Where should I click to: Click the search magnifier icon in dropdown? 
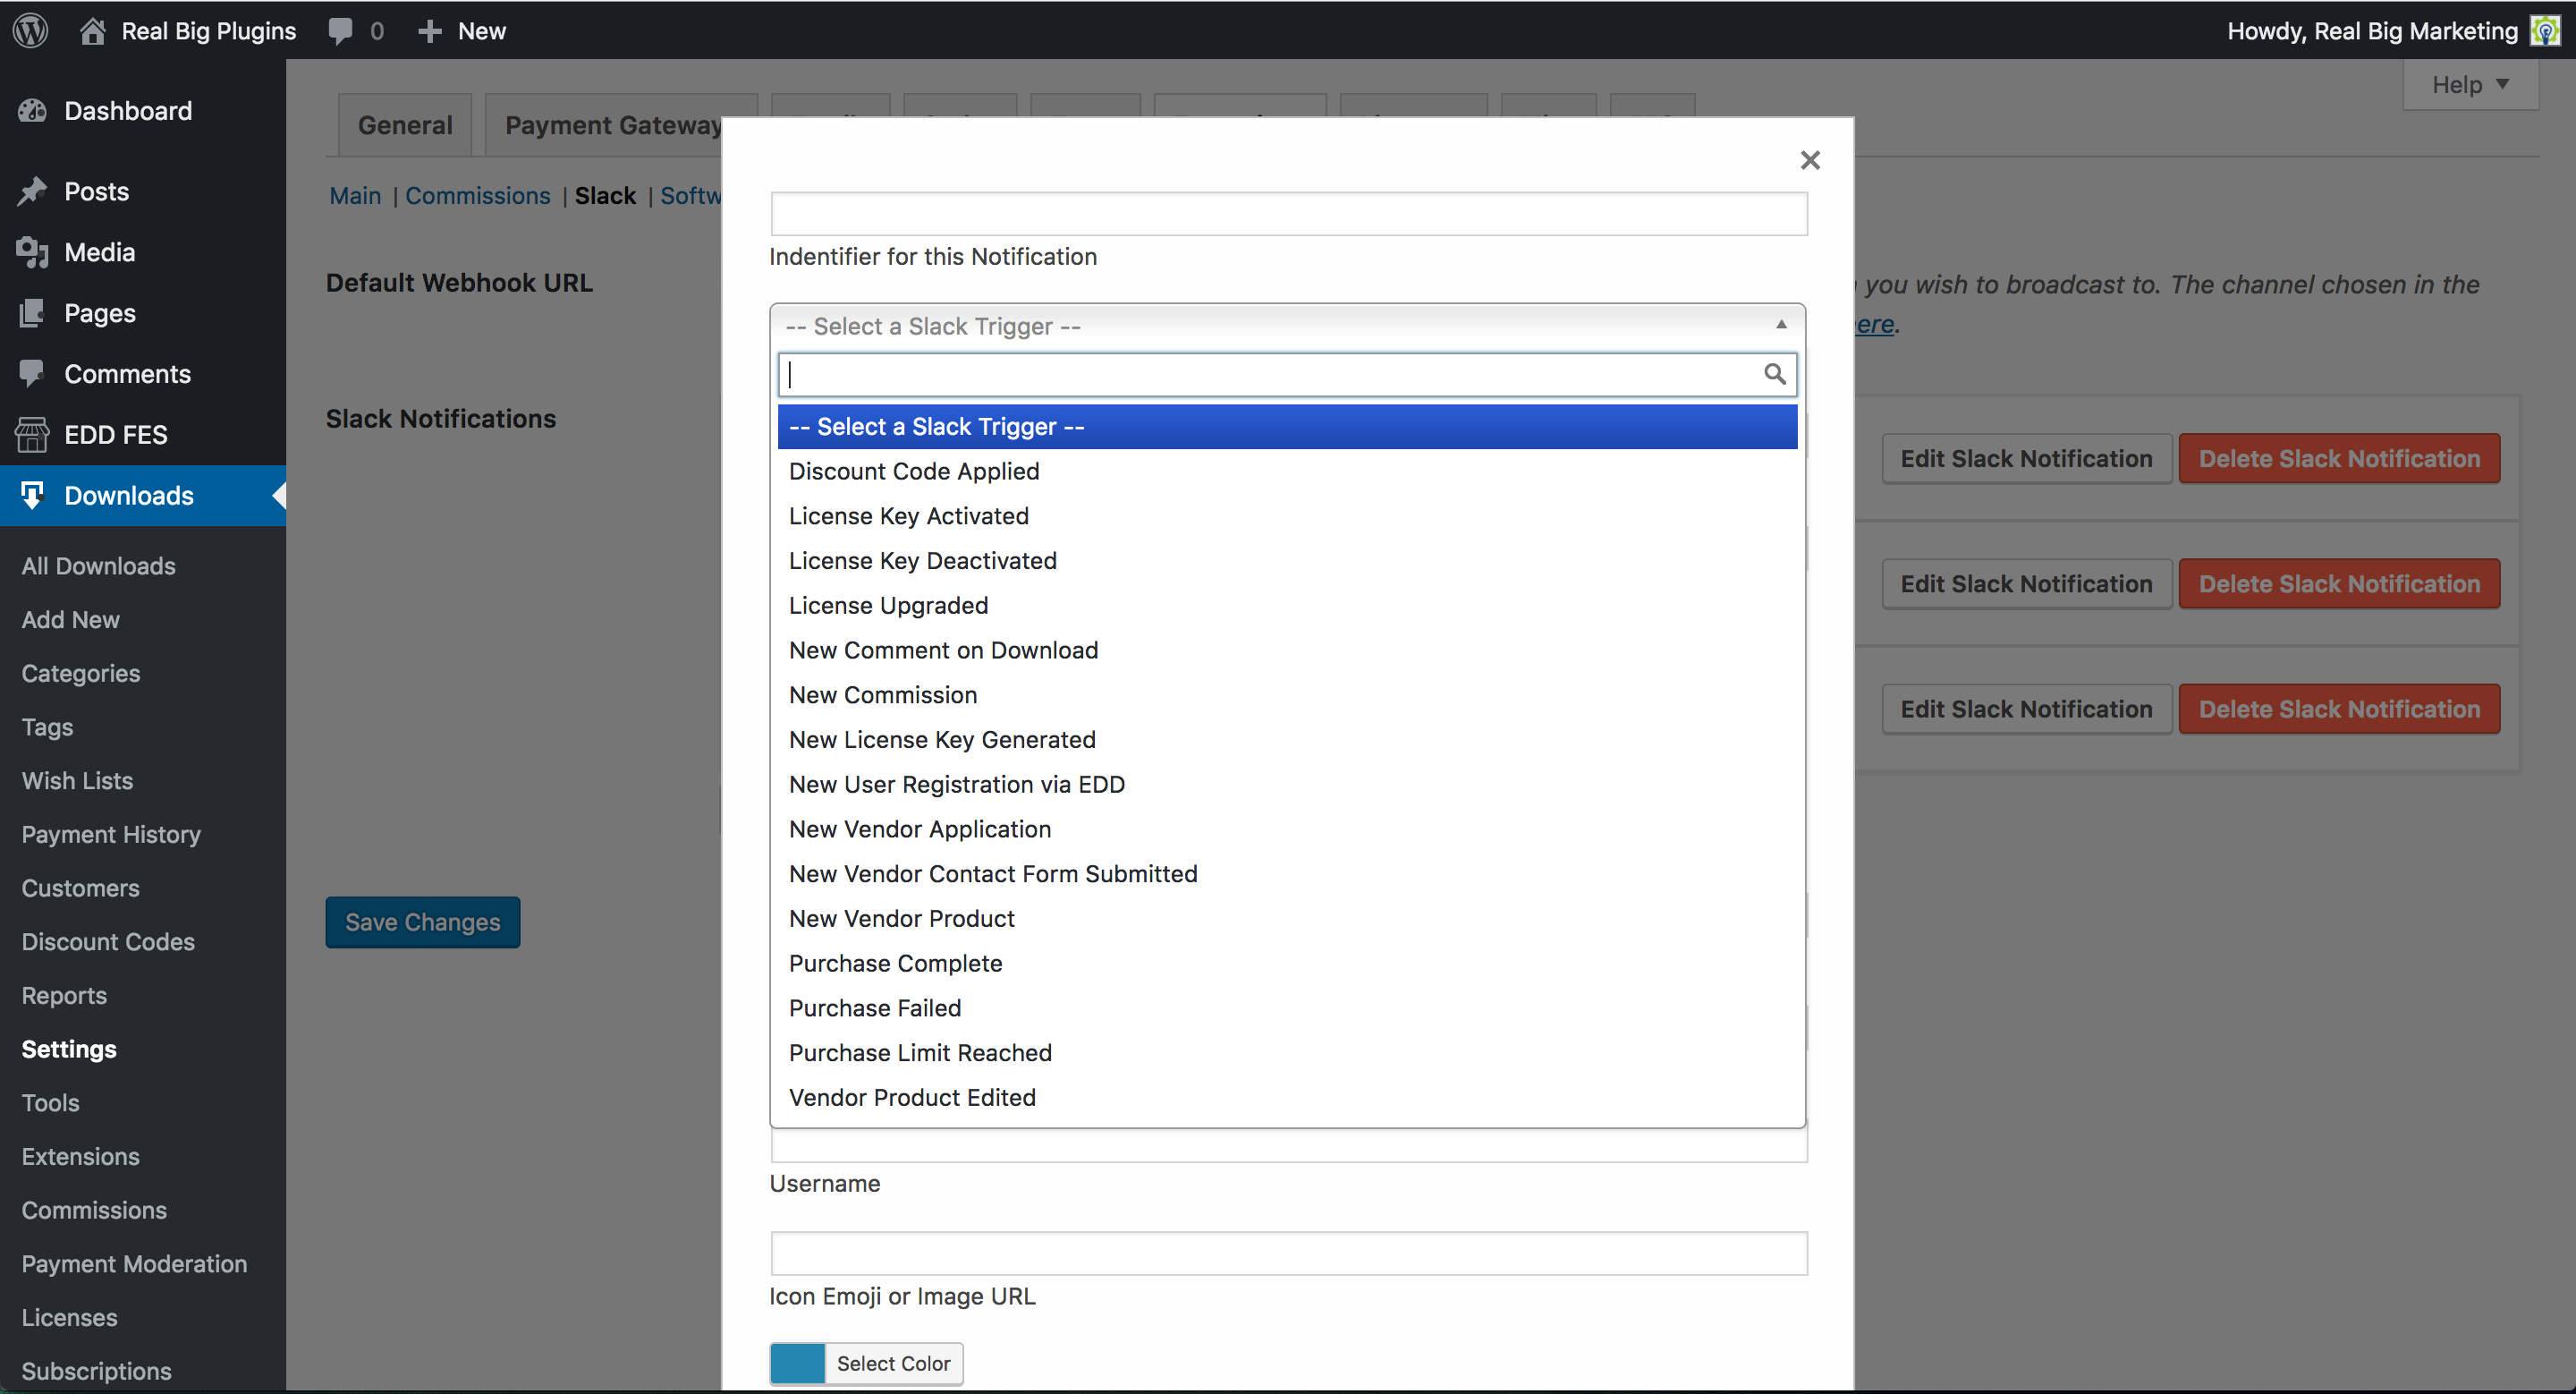(1774, 374)
